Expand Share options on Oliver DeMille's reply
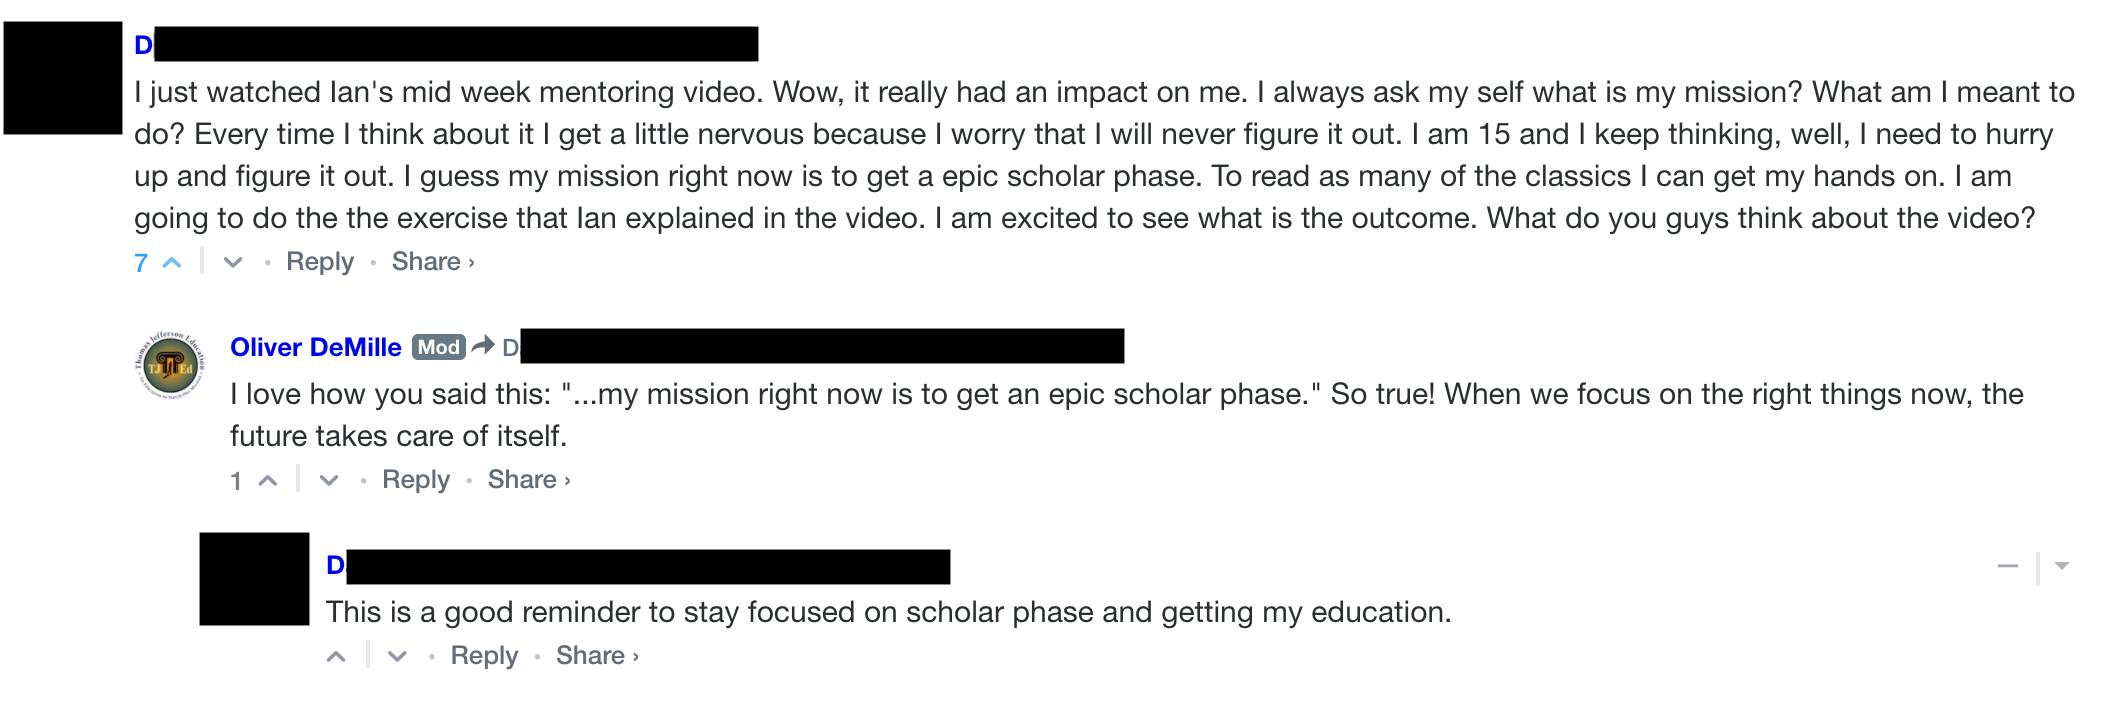 pyautogui.click(x=529, y=480)
